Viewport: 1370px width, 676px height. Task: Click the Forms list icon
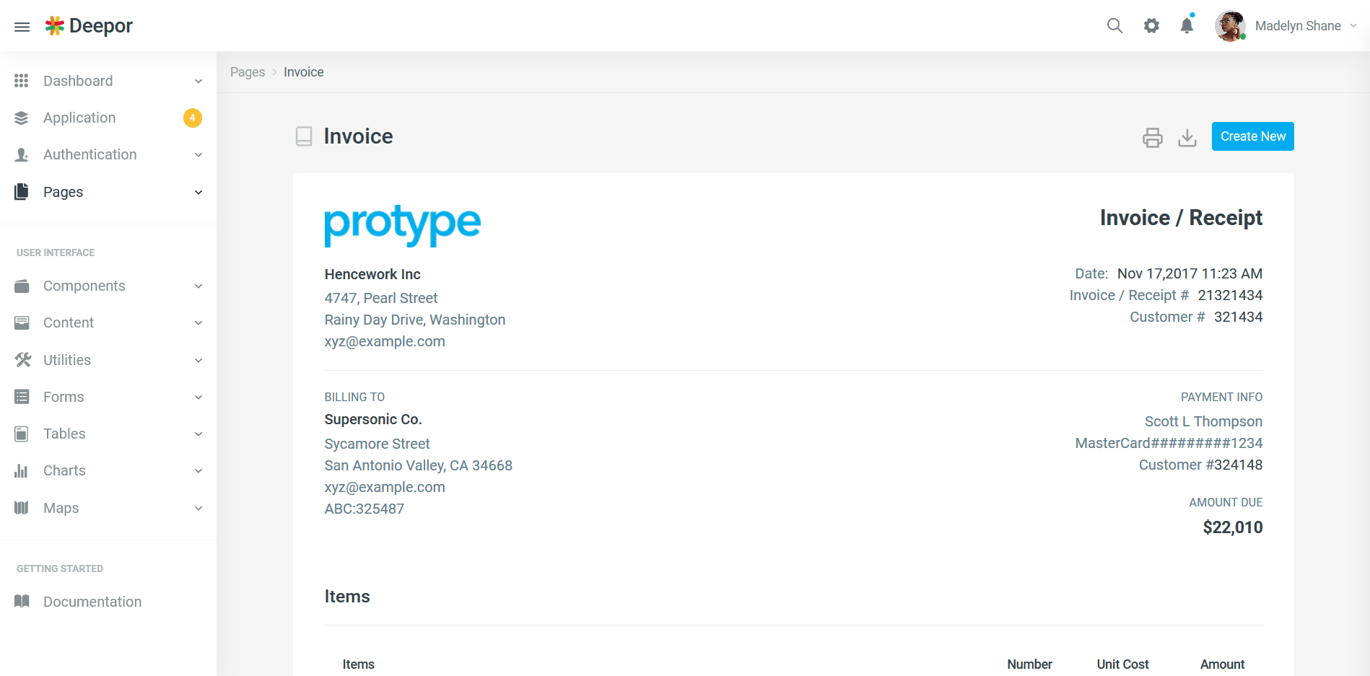point(21,397)
